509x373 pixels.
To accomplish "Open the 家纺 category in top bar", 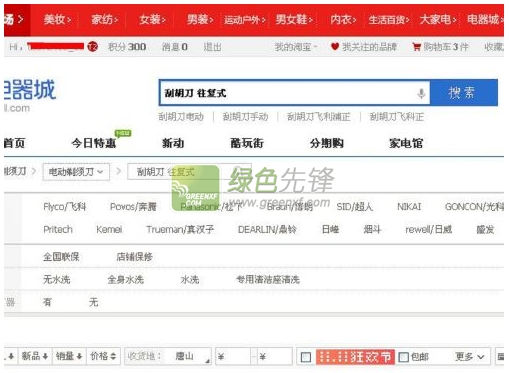I will 105,20.
